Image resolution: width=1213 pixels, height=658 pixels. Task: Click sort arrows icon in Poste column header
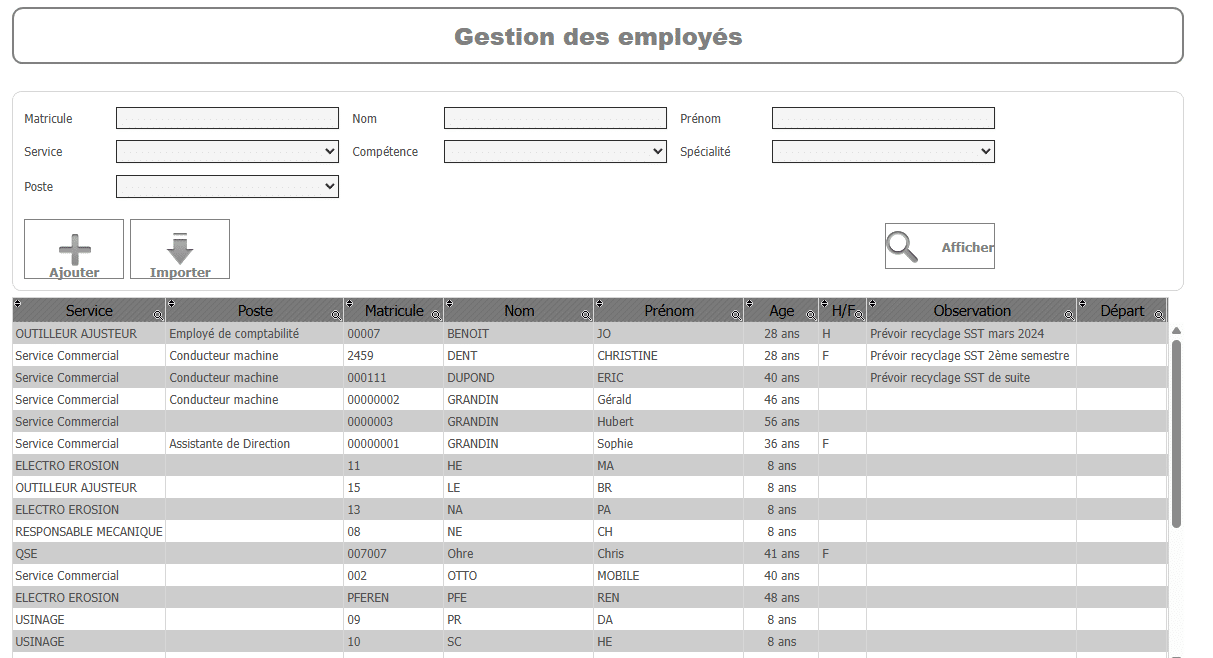click(171, 303)
